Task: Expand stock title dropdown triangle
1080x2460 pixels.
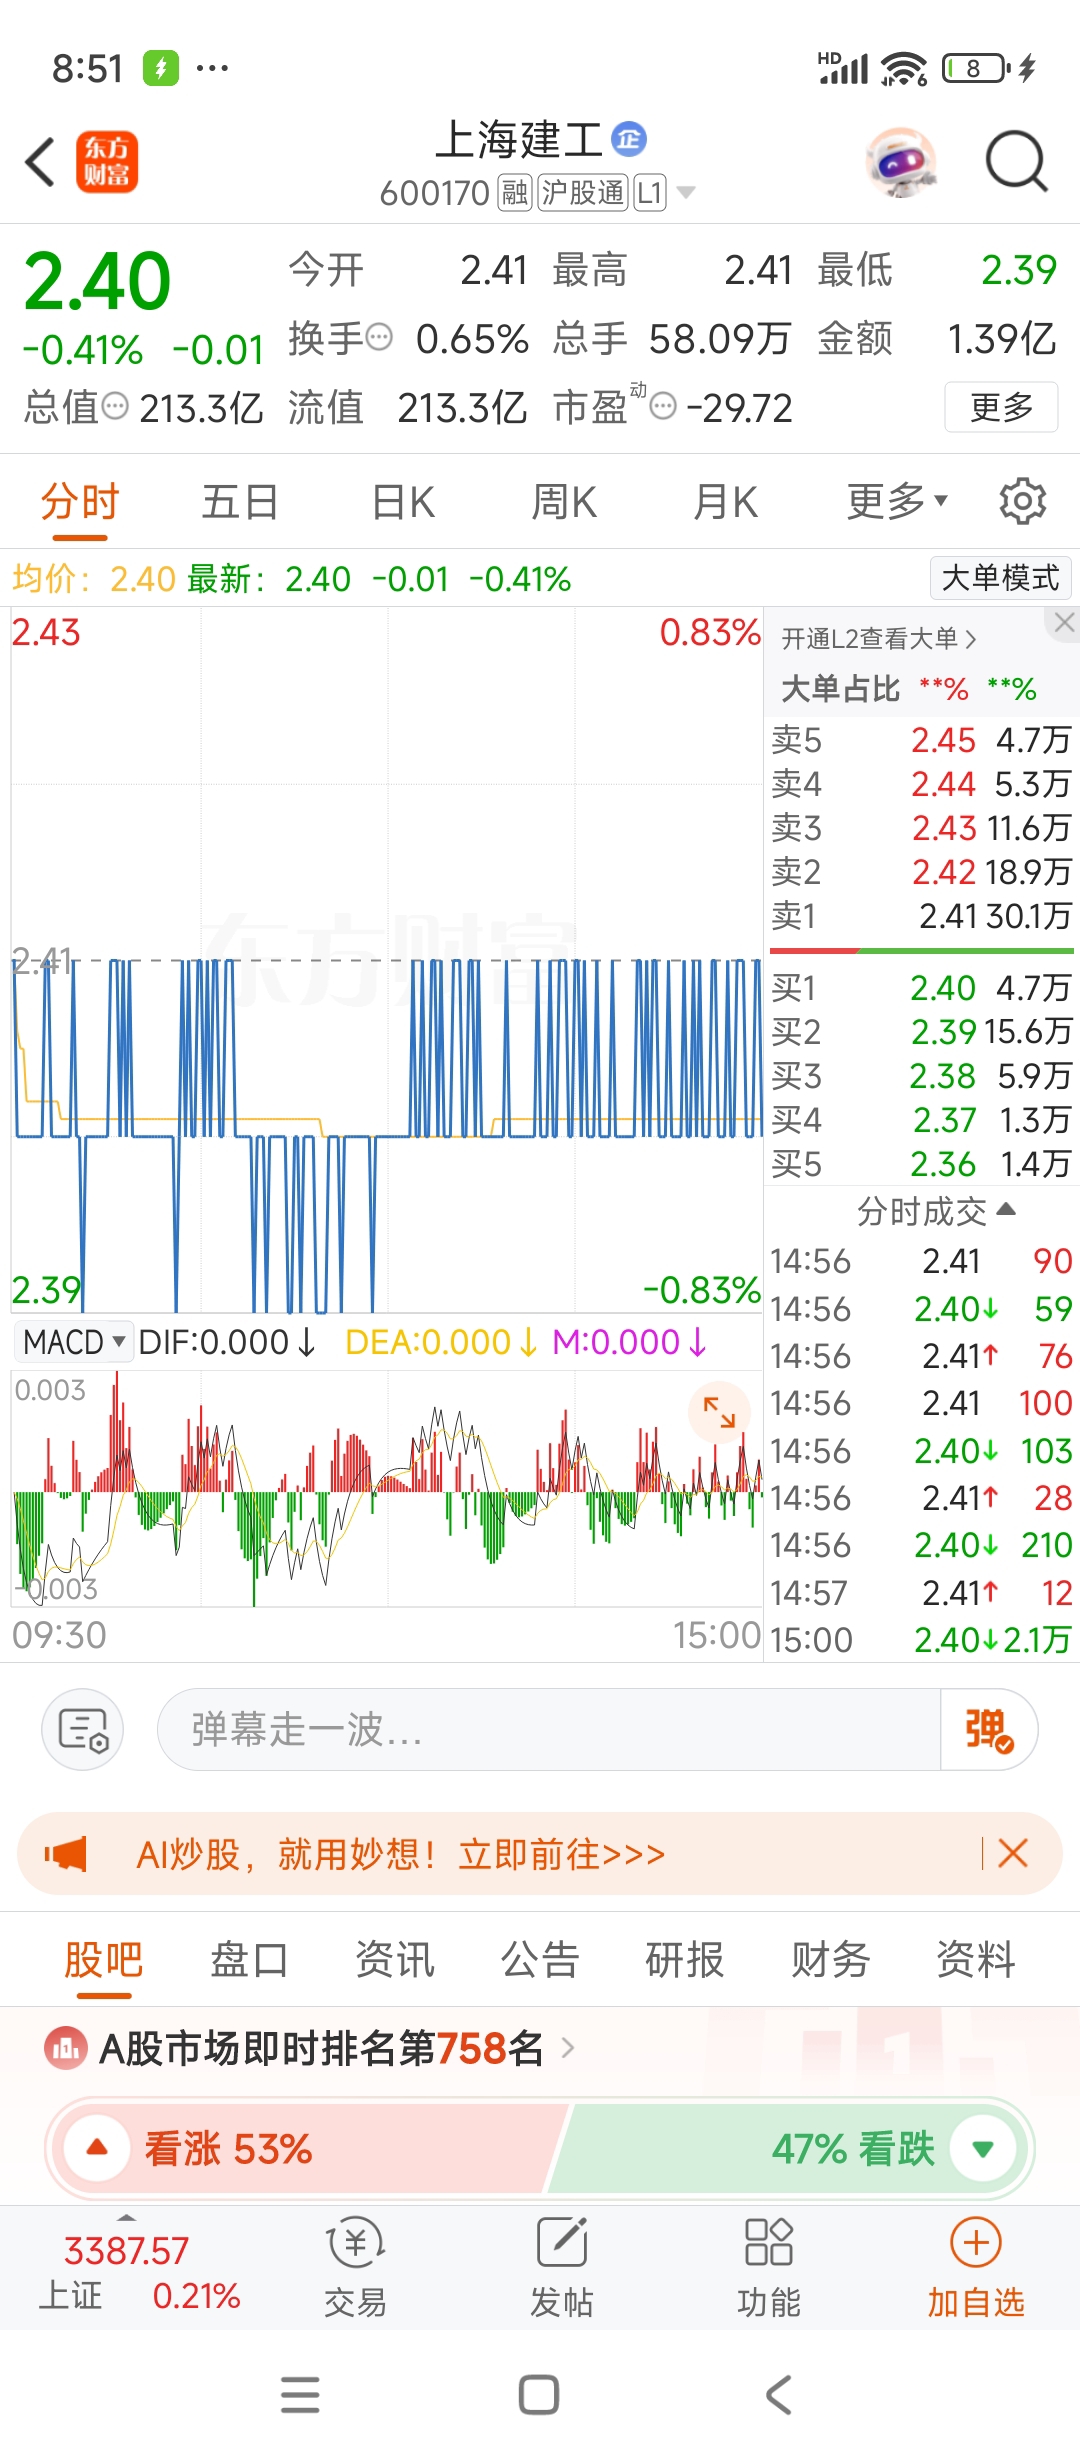Action: click(686, 192)
